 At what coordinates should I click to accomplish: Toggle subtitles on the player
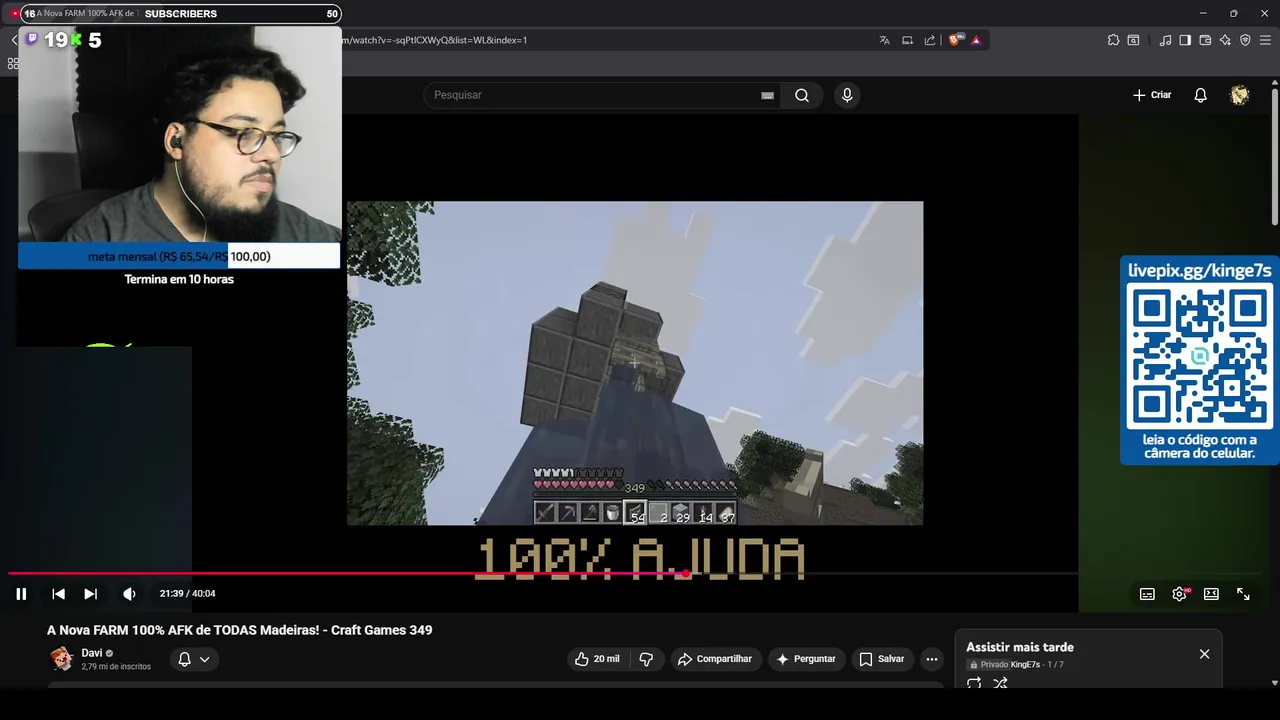click(x=1147, y=594)
